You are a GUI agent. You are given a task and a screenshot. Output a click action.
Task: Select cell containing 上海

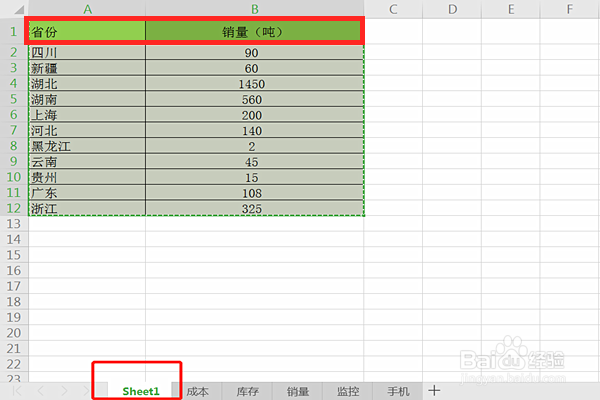87,115
